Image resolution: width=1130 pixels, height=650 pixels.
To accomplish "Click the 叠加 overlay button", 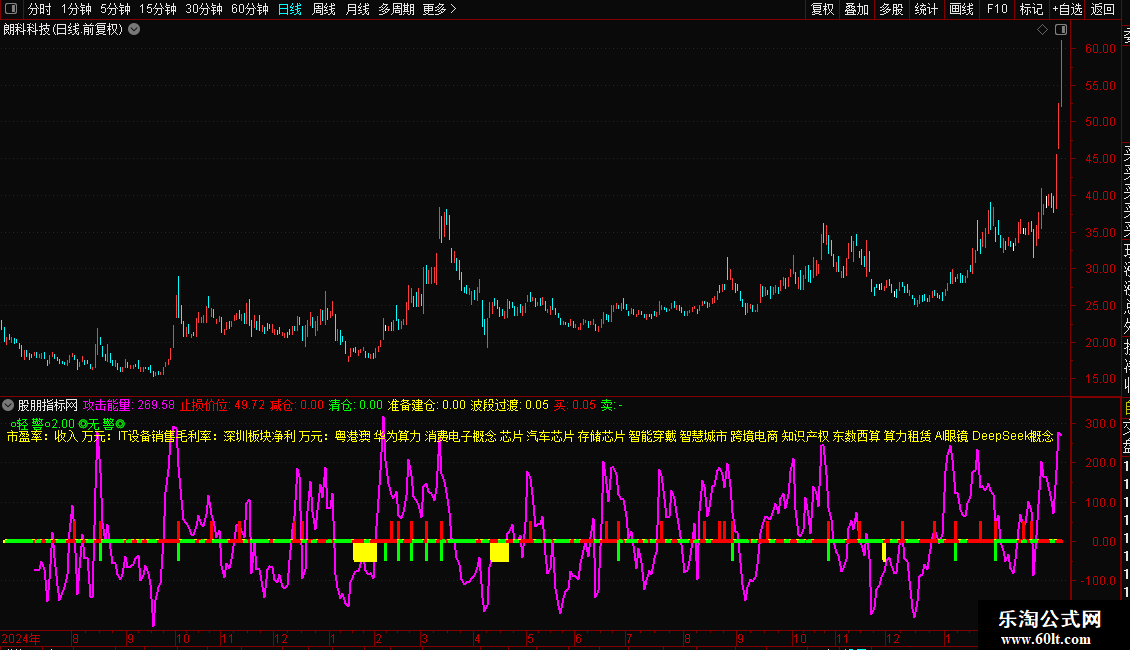I will (x=857, y=9).
